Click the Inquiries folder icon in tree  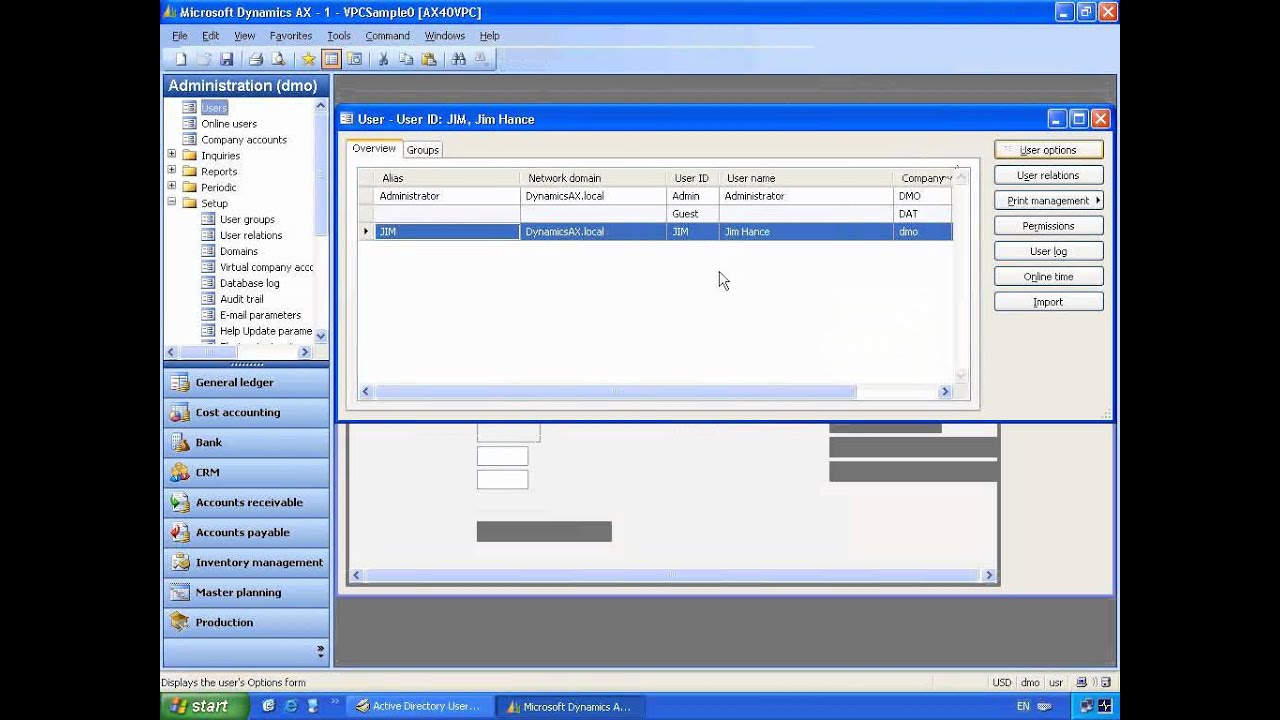click(189, 155)
